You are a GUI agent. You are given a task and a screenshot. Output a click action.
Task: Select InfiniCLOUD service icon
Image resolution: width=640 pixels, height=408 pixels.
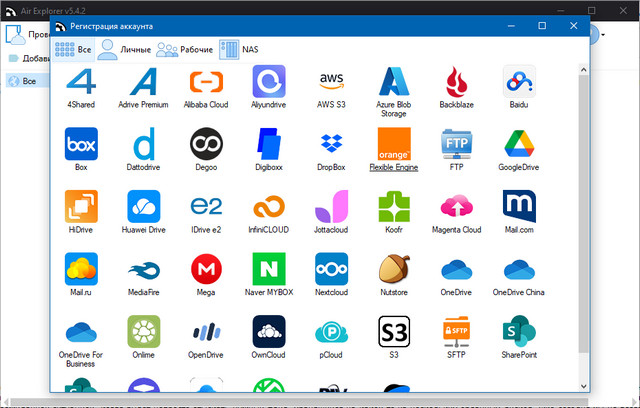[269, 206]
